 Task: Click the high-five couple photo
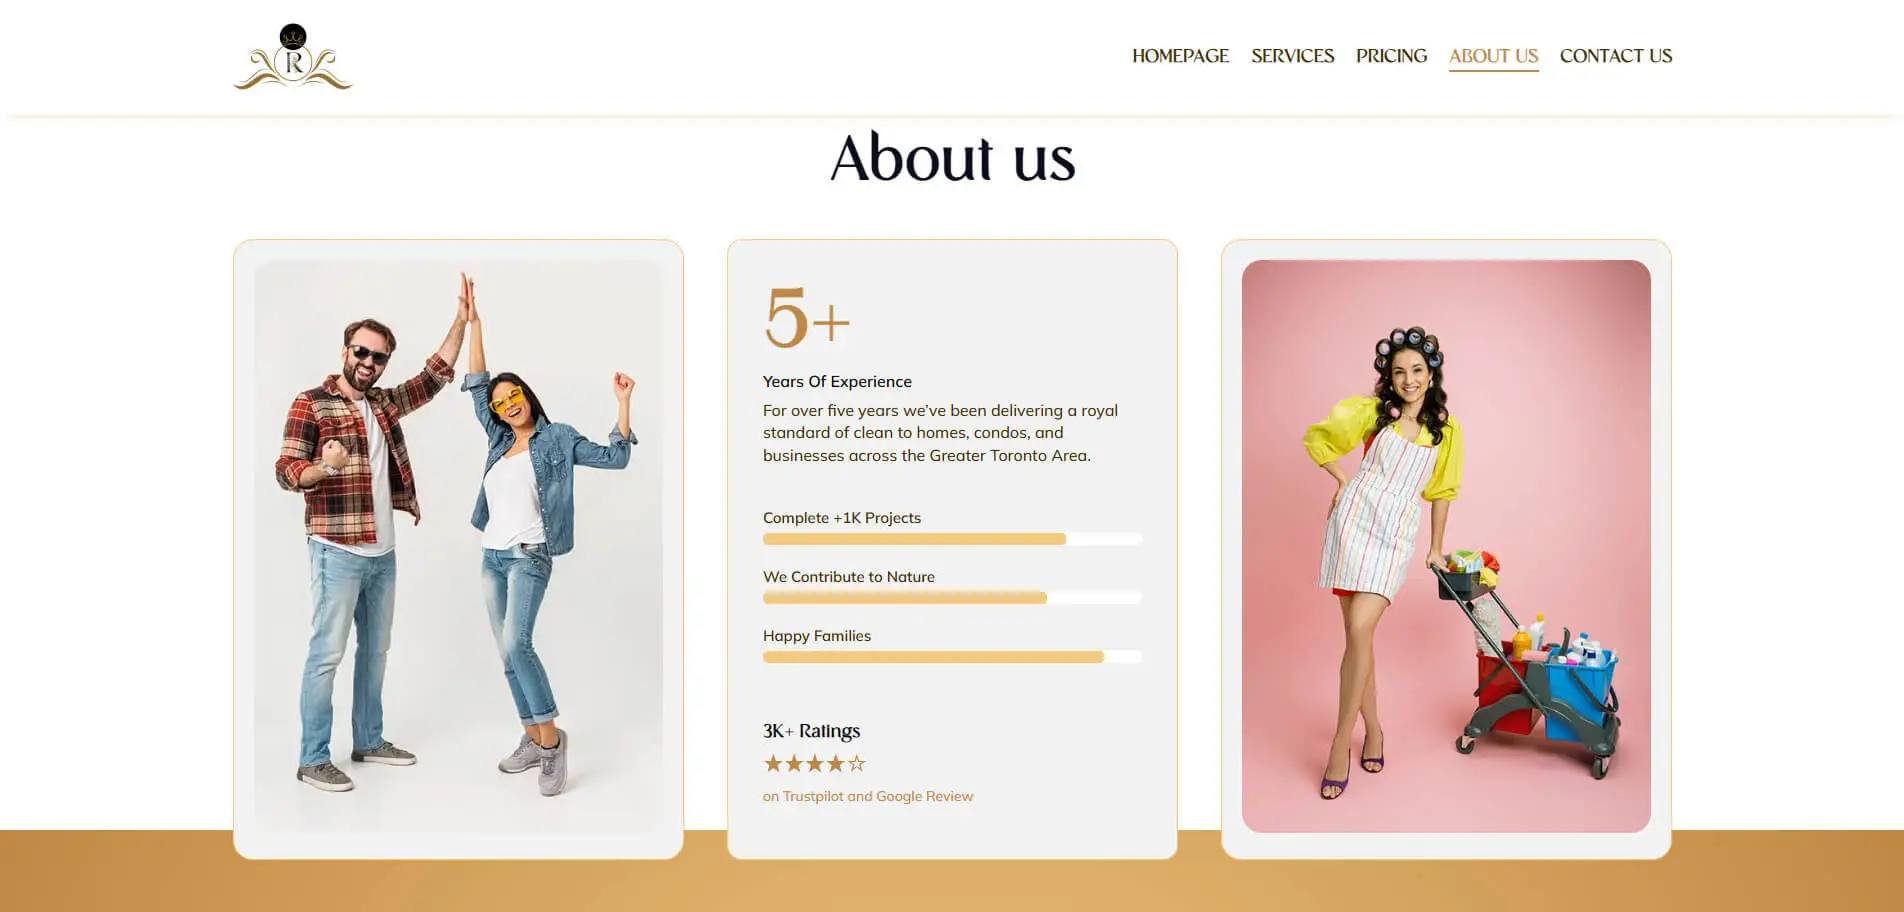(x=458, y=546)
